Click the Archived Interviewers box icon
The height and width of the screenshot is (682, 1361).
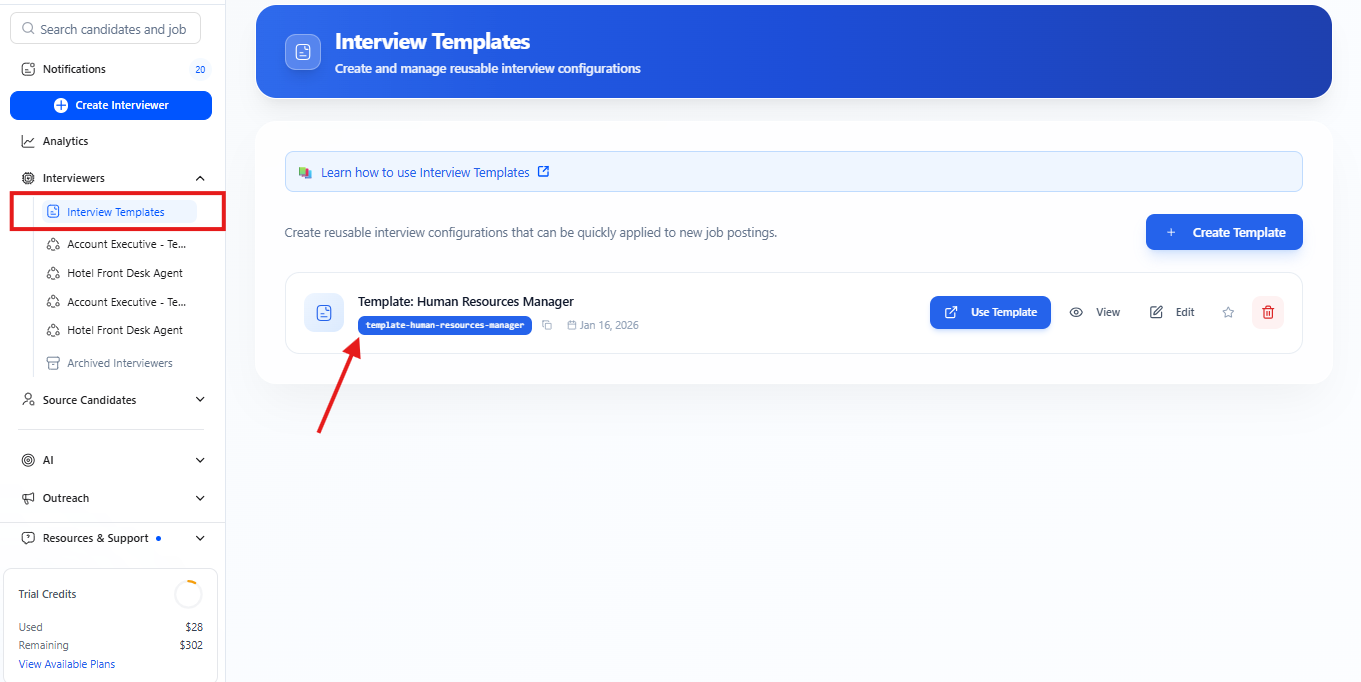pyautogui.click(x=54, y=363)
